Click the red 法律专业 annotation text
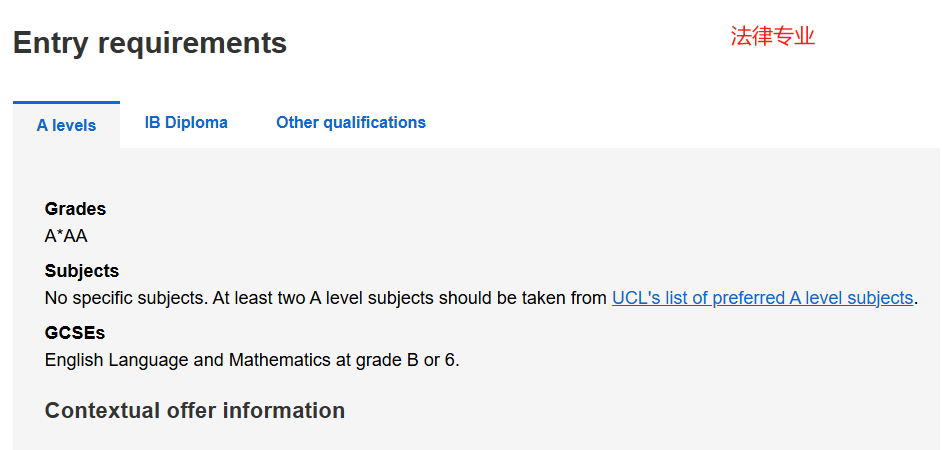This screenshot has width=942, height=450. point(772,37)
